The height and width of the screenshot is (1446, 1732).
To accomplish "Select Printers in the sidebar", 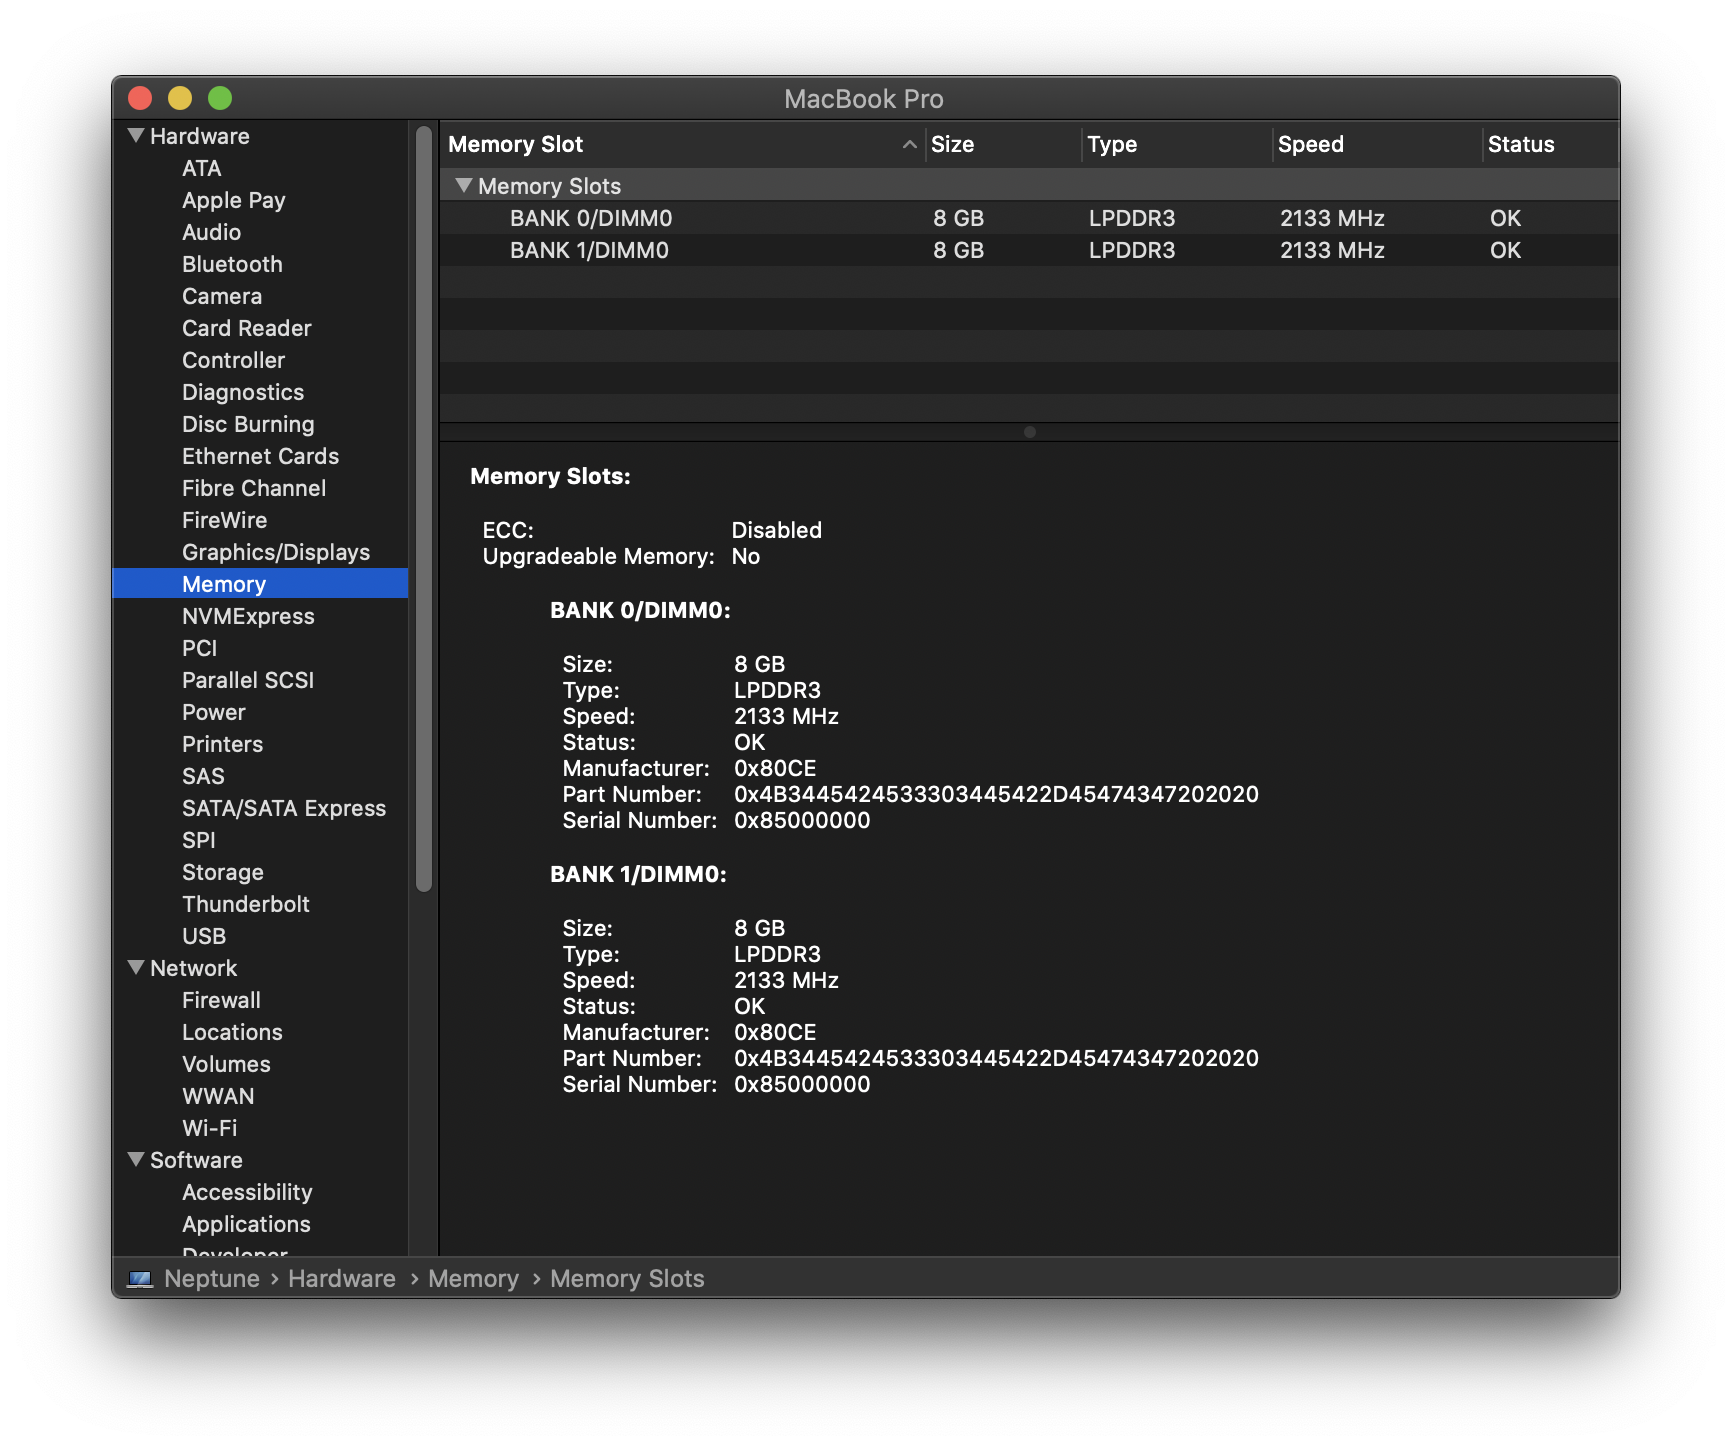I will click(x=222, y=744).
